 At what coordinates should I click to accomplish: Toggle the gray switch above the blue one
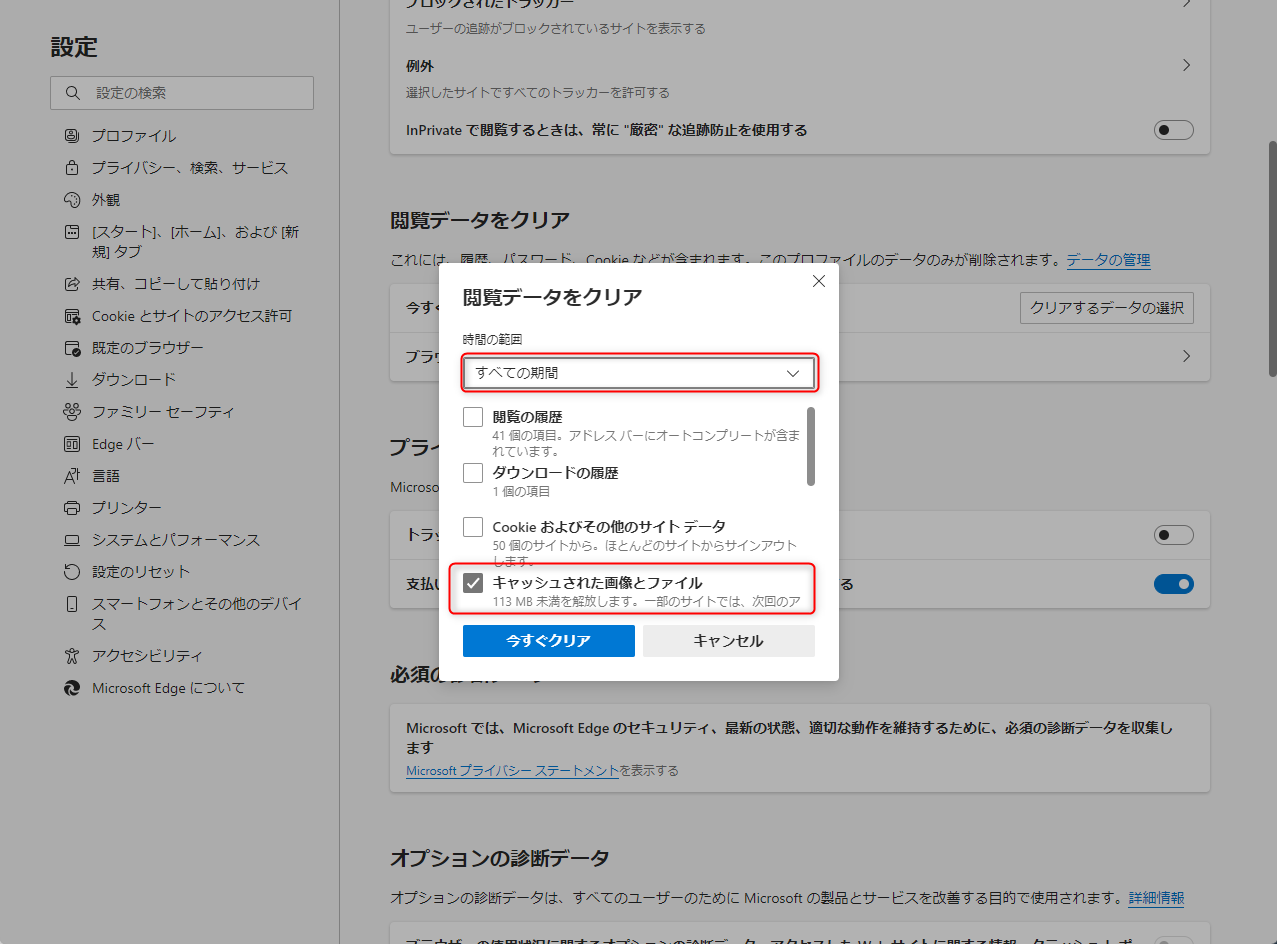[x=1174, y=535]
